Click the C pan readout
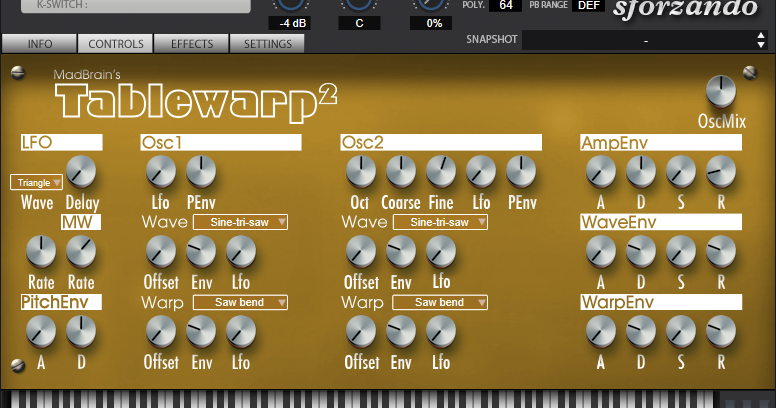Viewport: 776px width, 408px height. (359, 23)
